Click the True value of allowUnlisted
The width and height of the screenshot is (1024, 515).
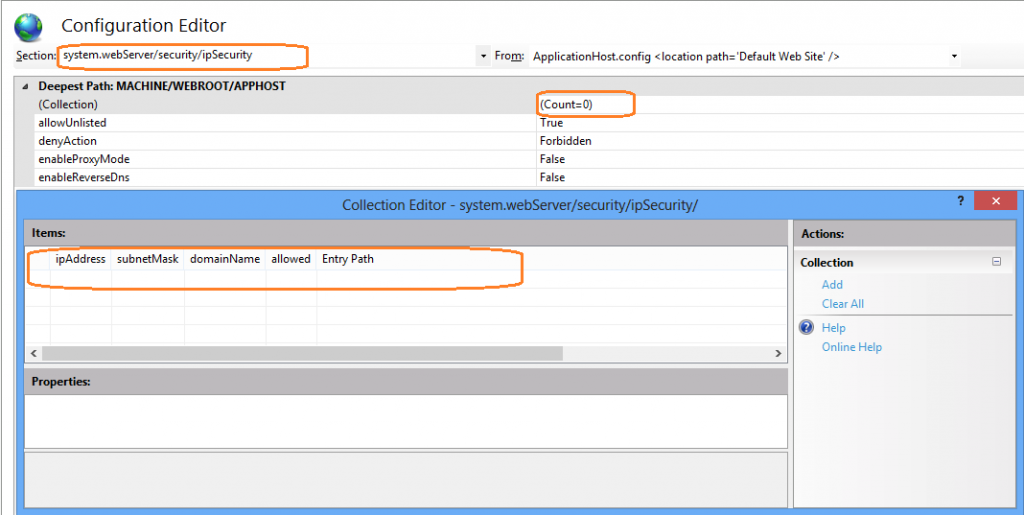pos(551,123)
